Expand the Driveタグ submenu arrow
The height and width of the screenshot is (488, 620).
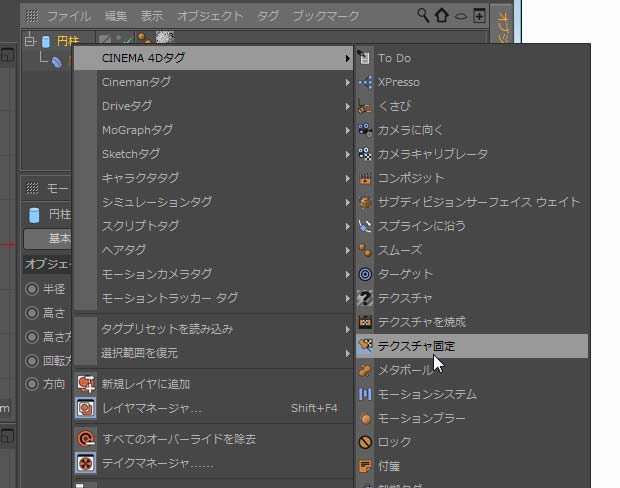coord(347,106)
